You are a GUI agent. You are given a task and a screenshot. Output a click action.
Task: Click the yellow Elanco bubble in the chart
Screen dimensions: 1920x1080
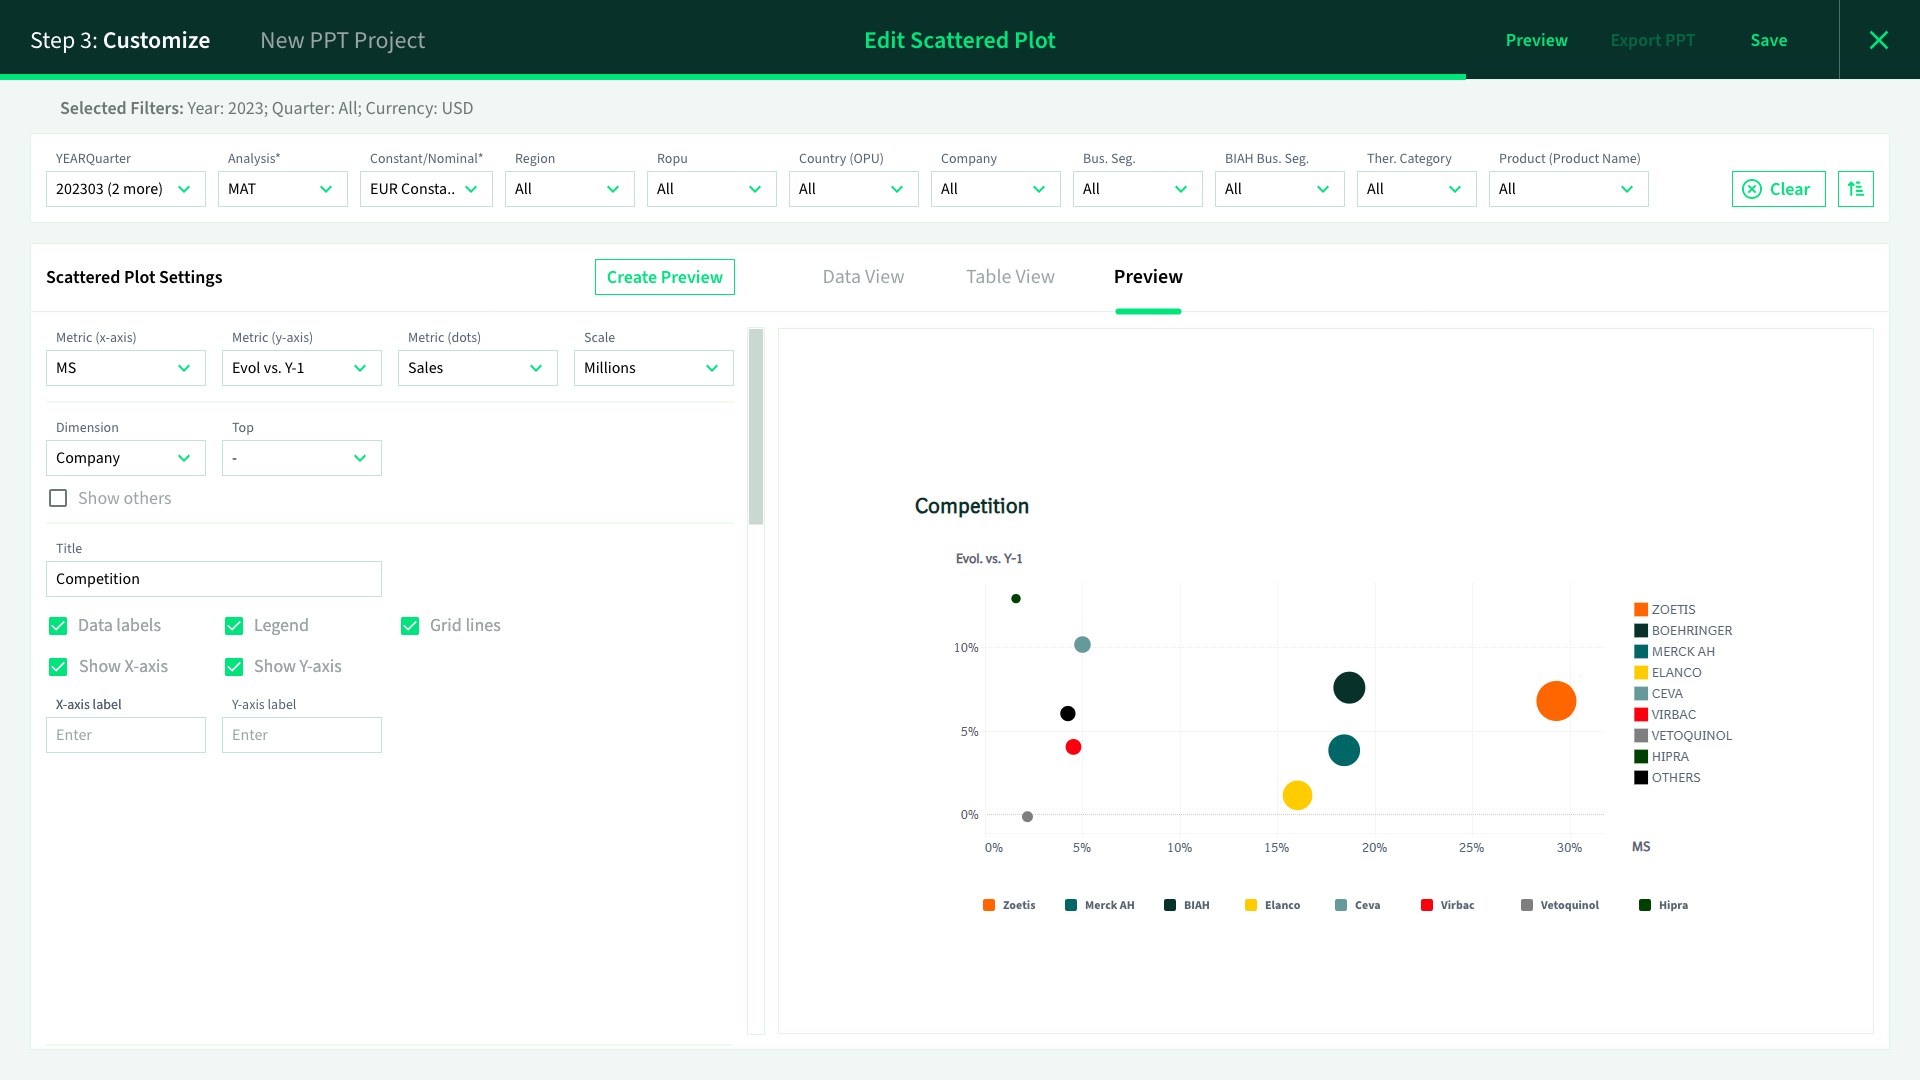coord(1297,795)
